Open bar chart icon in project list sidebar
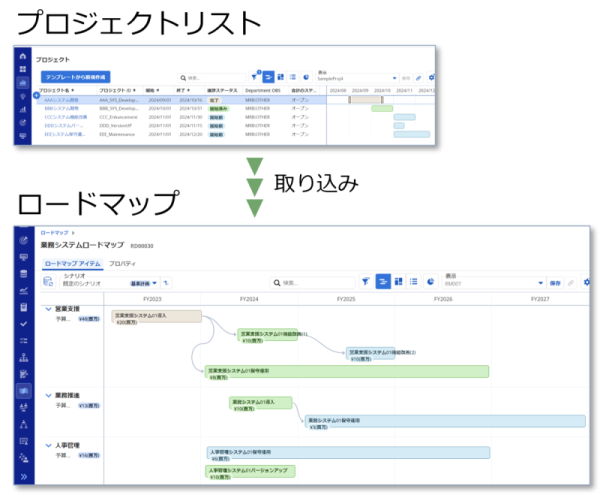This screenshot has width=600, height=495. (x=23, y=109)
